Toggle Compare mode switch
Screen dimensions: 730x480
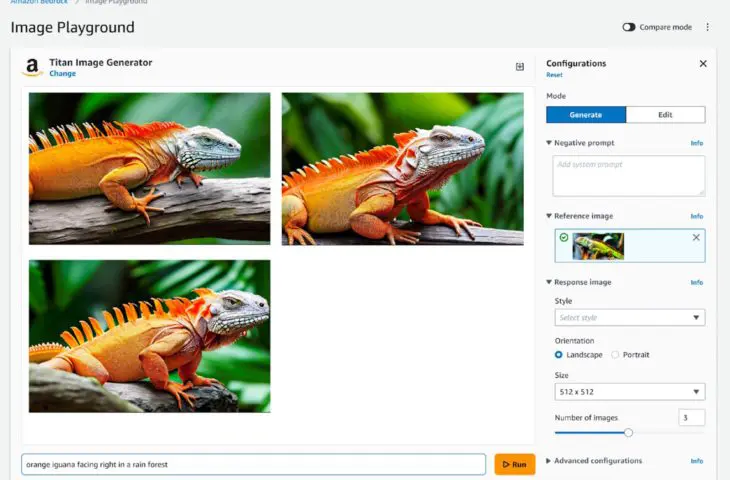(629, 27)
